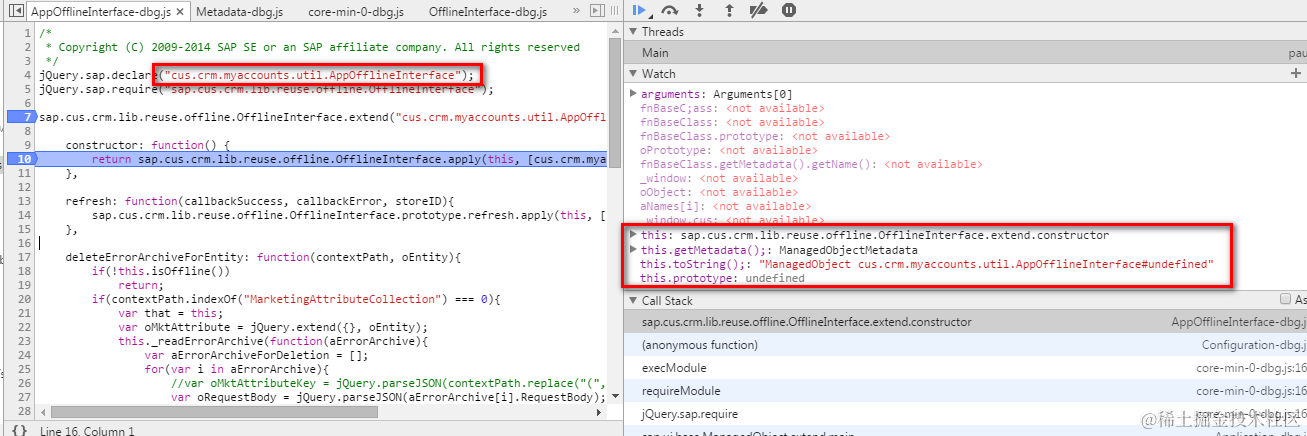
Task: Click the this.toString() watch entry
Action: [x=926, y=263]
